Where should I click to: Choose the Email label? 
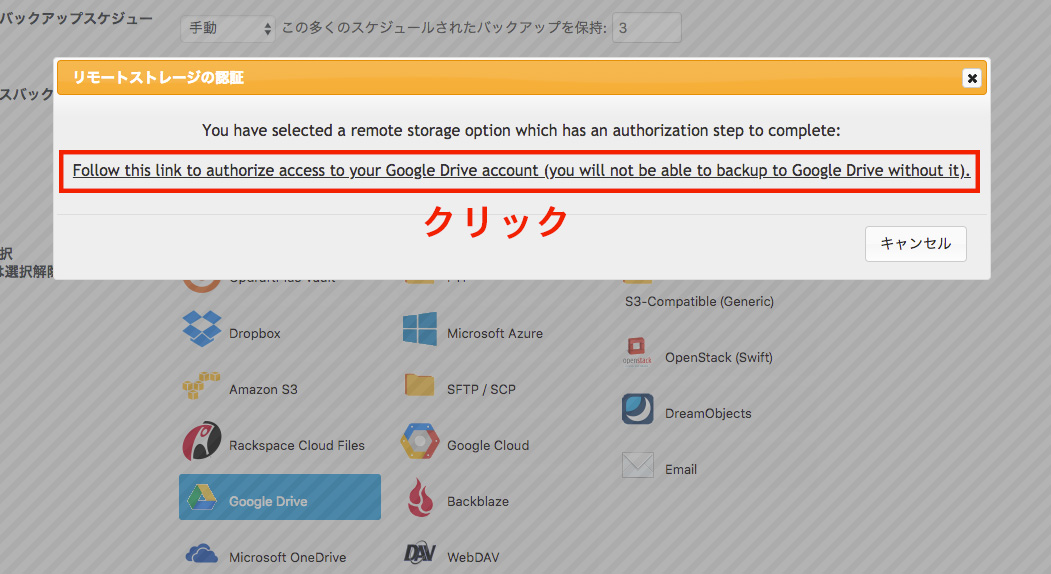681,469
